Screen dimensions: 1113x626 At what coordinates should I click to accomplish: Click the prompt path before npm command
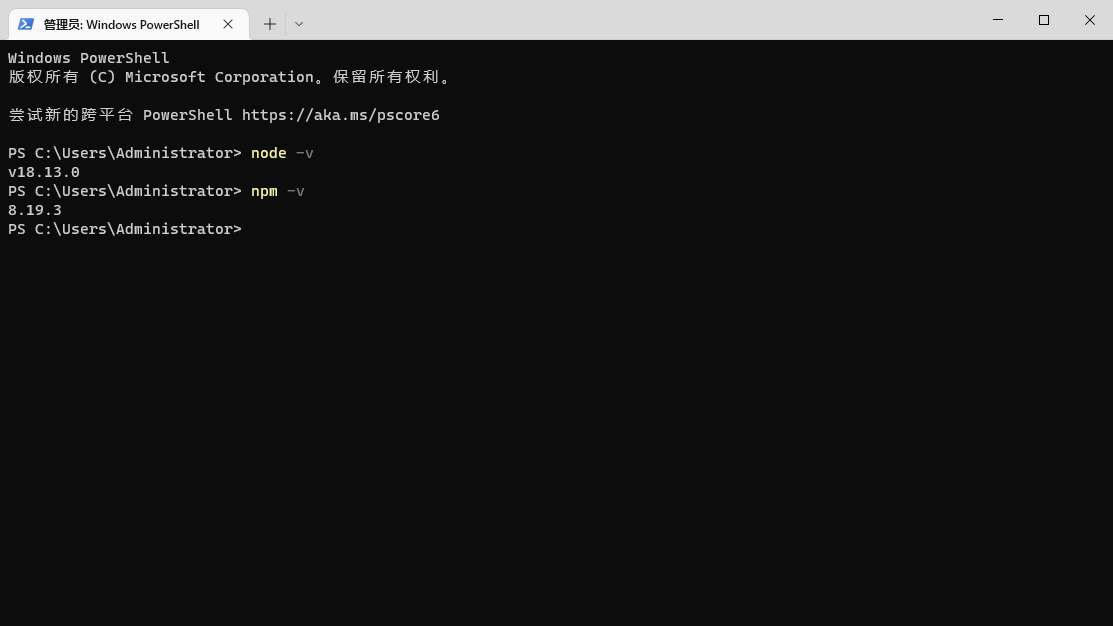click(125, 191)
